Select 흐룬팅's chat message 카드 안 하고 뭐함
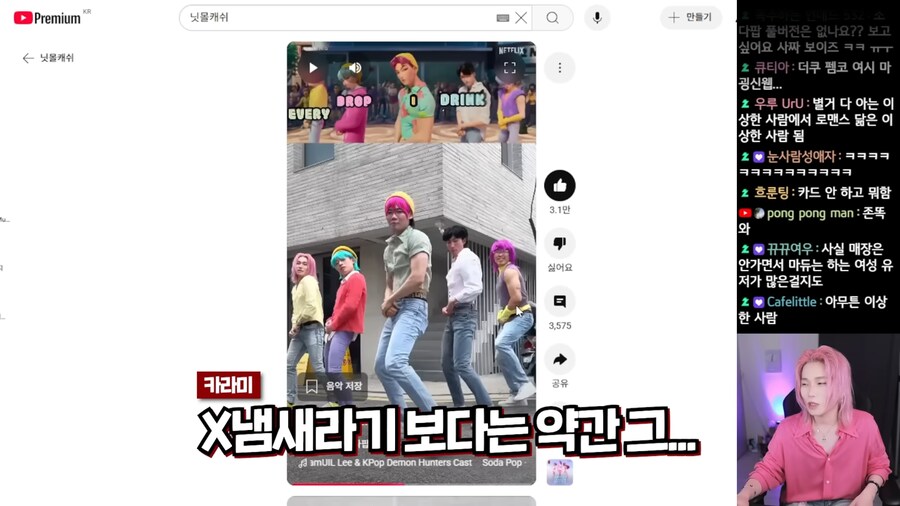Screen dimensions: 900x506 (815, 193)
